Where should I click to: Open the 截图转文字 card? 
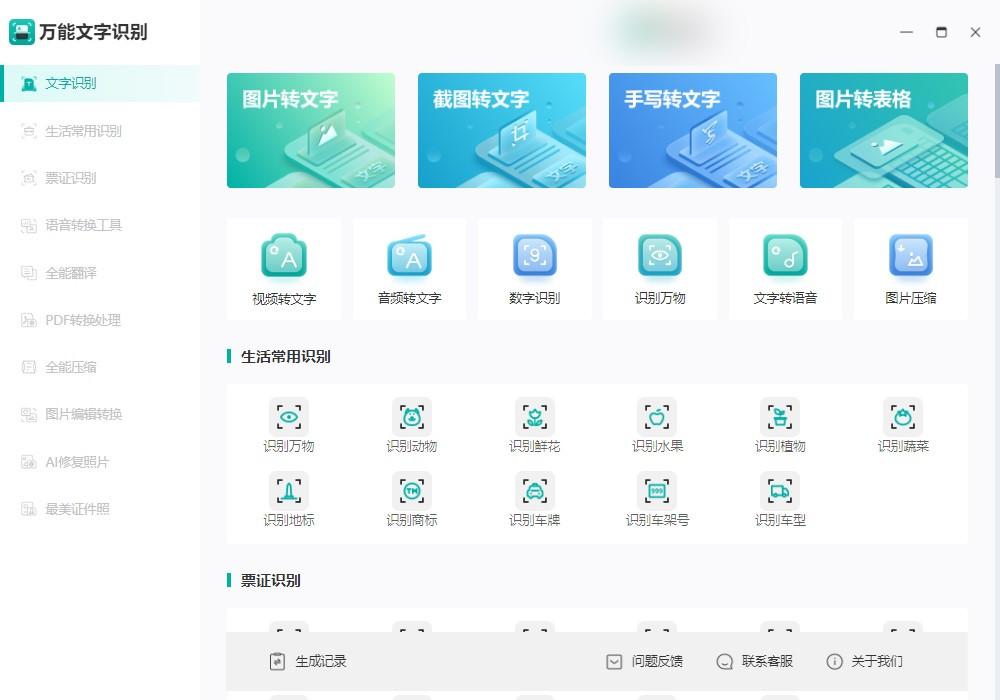[x=502, y=130]
